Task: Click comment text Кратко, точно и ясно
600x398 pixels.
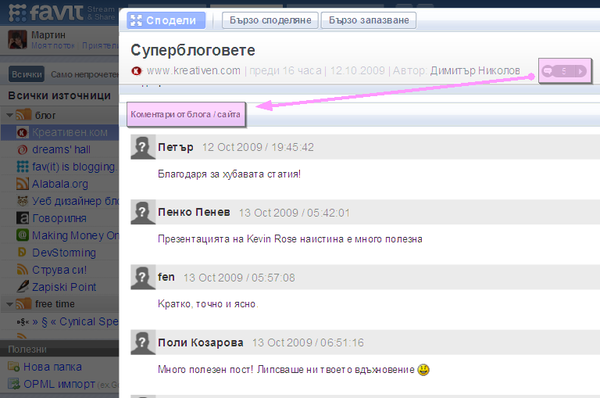Action: [x=208, y=304]
